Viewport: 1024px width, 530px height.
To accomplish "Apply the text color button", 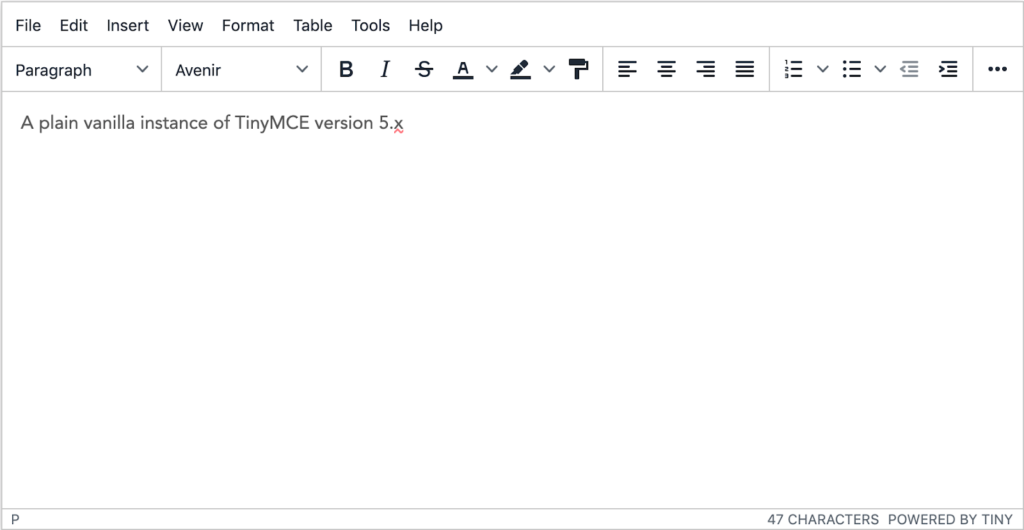I will (463, 69).
